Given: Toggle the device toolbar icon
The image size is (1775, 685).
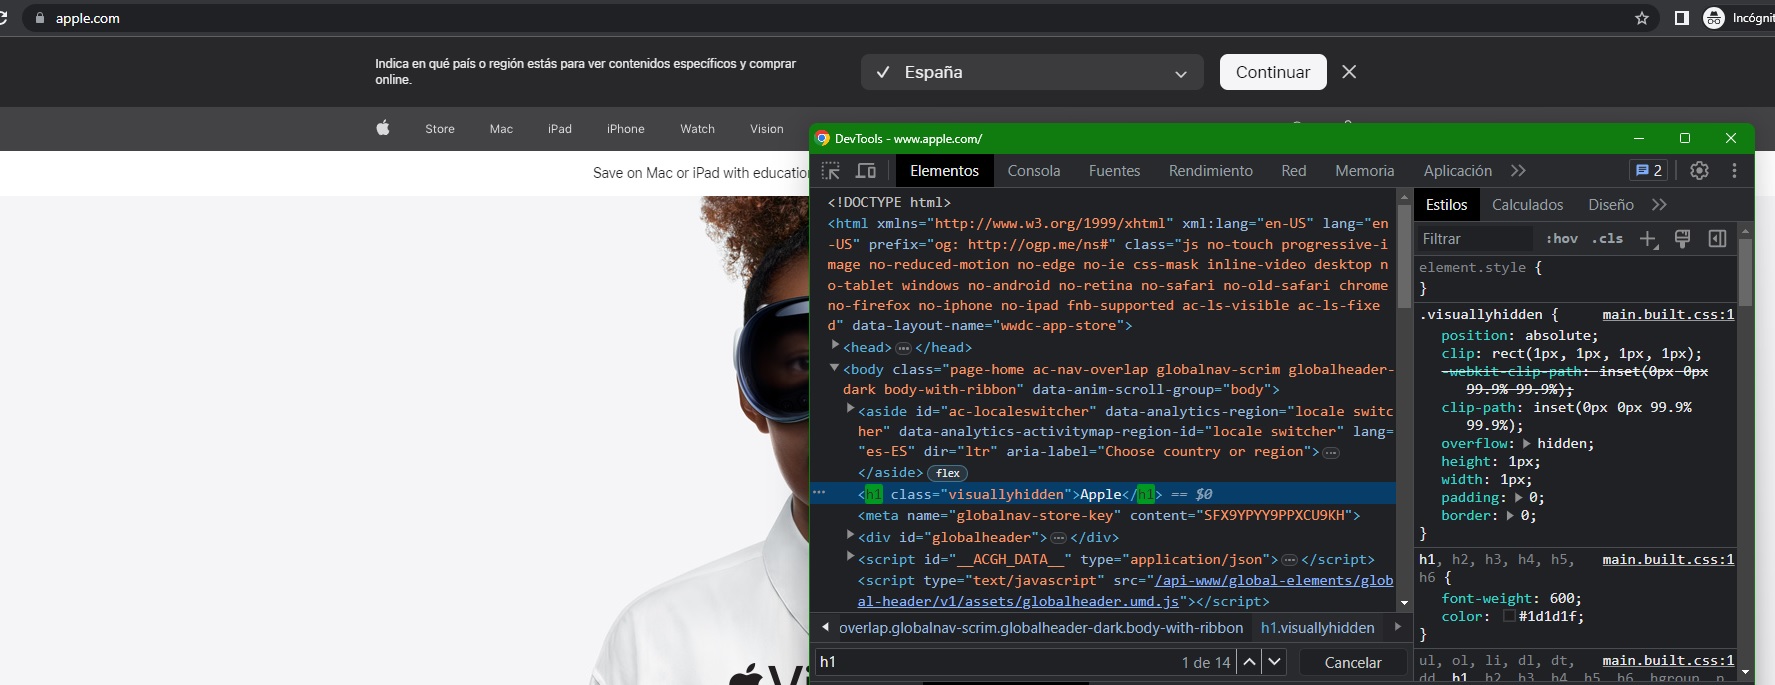Looking at the screenshot, I should point(866,171).
